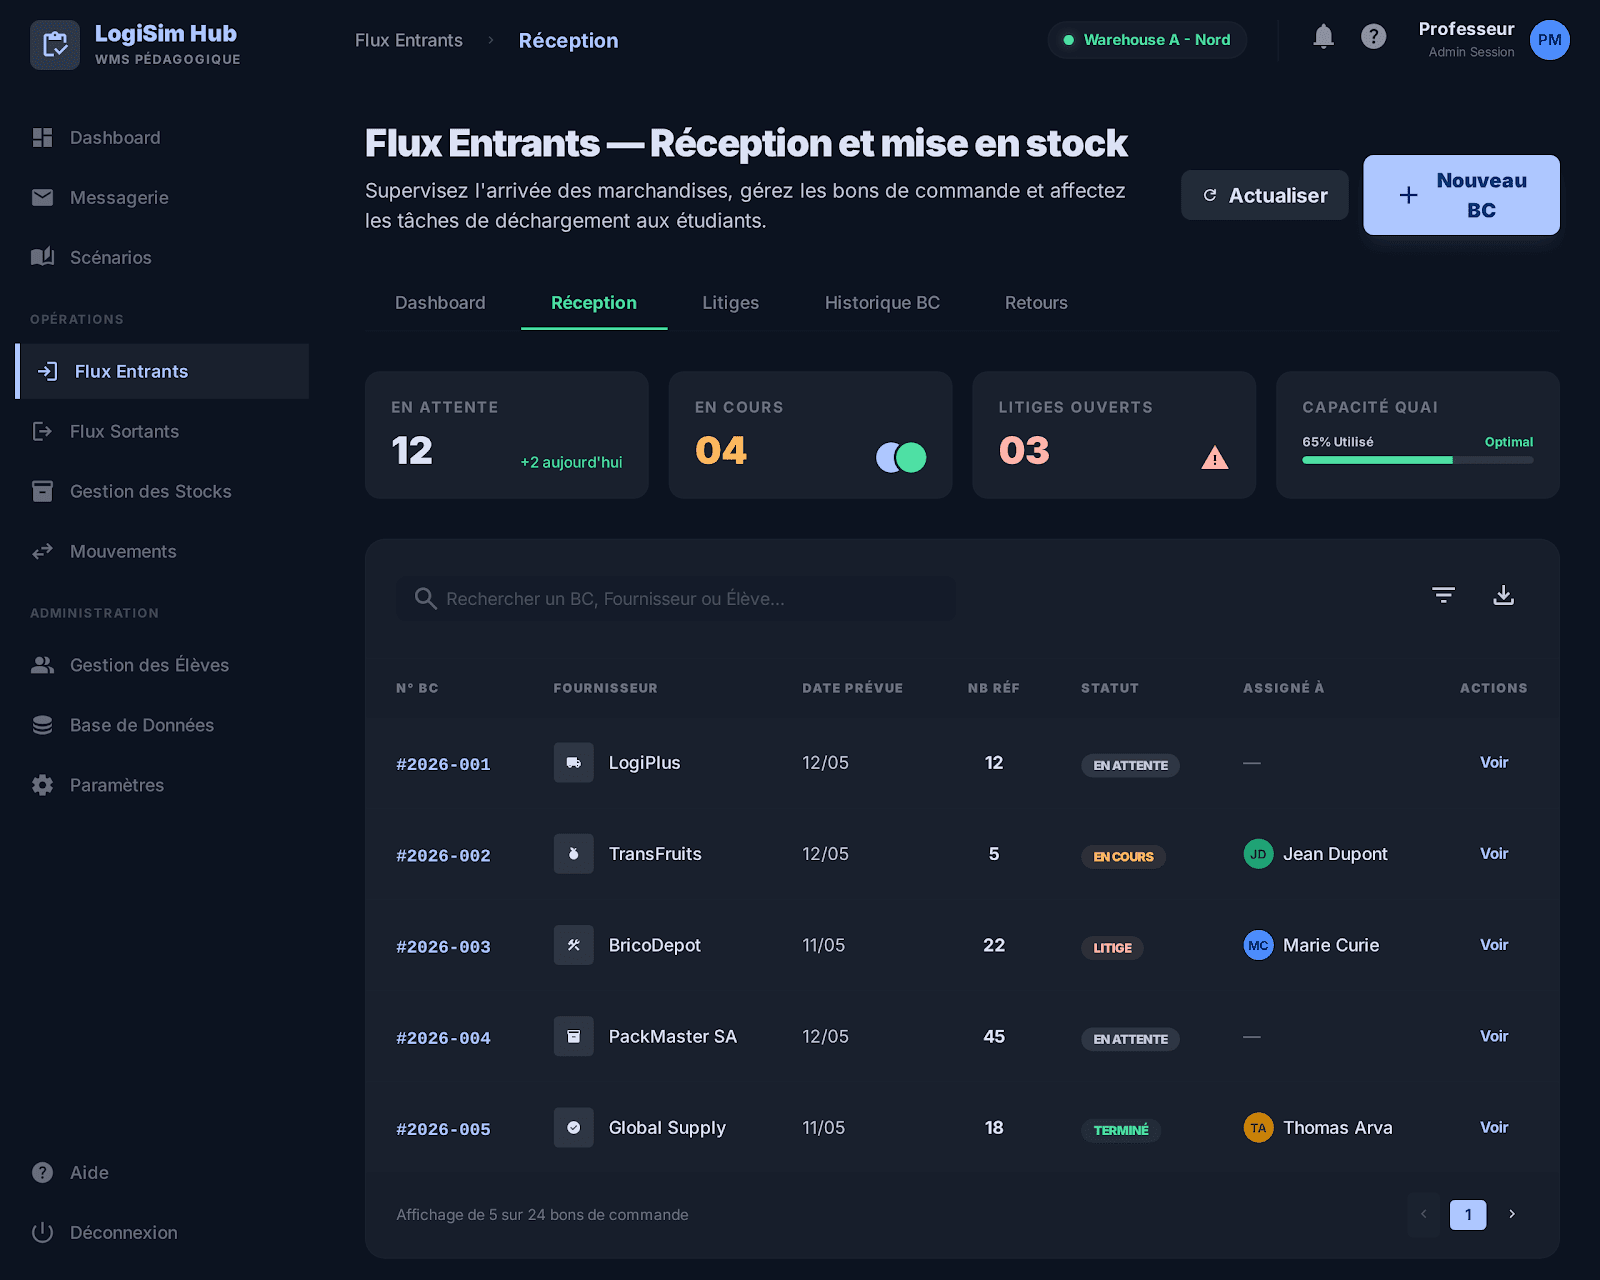Click the Actualiser button
This screenshot has height=1280, width=1600.
click(x=1264, y=195)
